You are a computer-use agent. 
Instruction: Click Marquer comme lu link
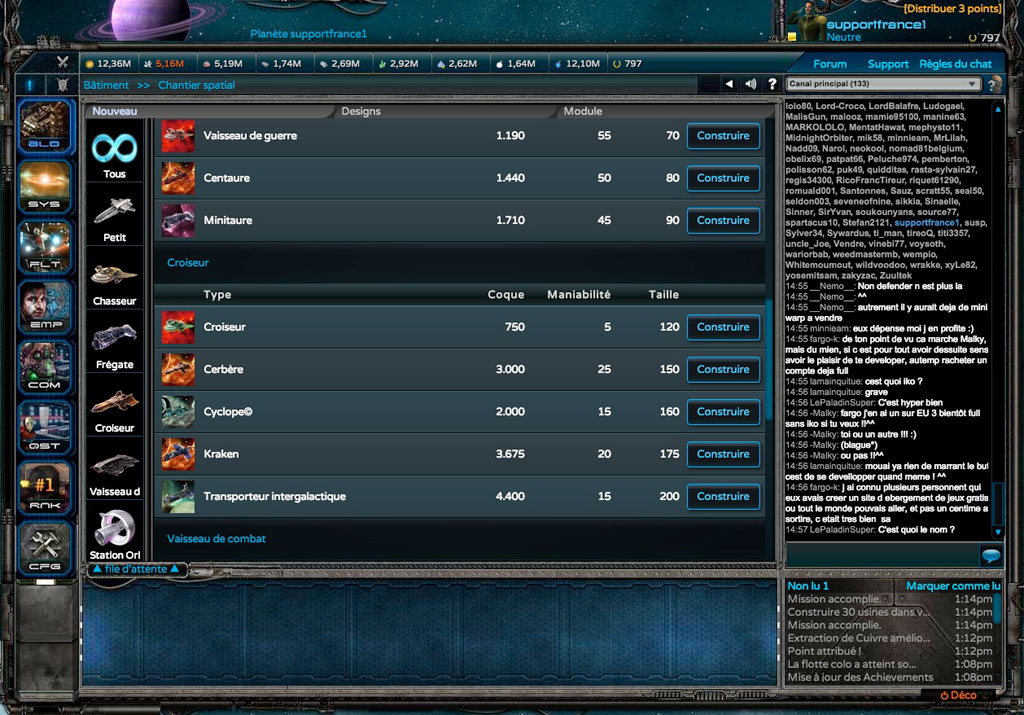(953, 586)
